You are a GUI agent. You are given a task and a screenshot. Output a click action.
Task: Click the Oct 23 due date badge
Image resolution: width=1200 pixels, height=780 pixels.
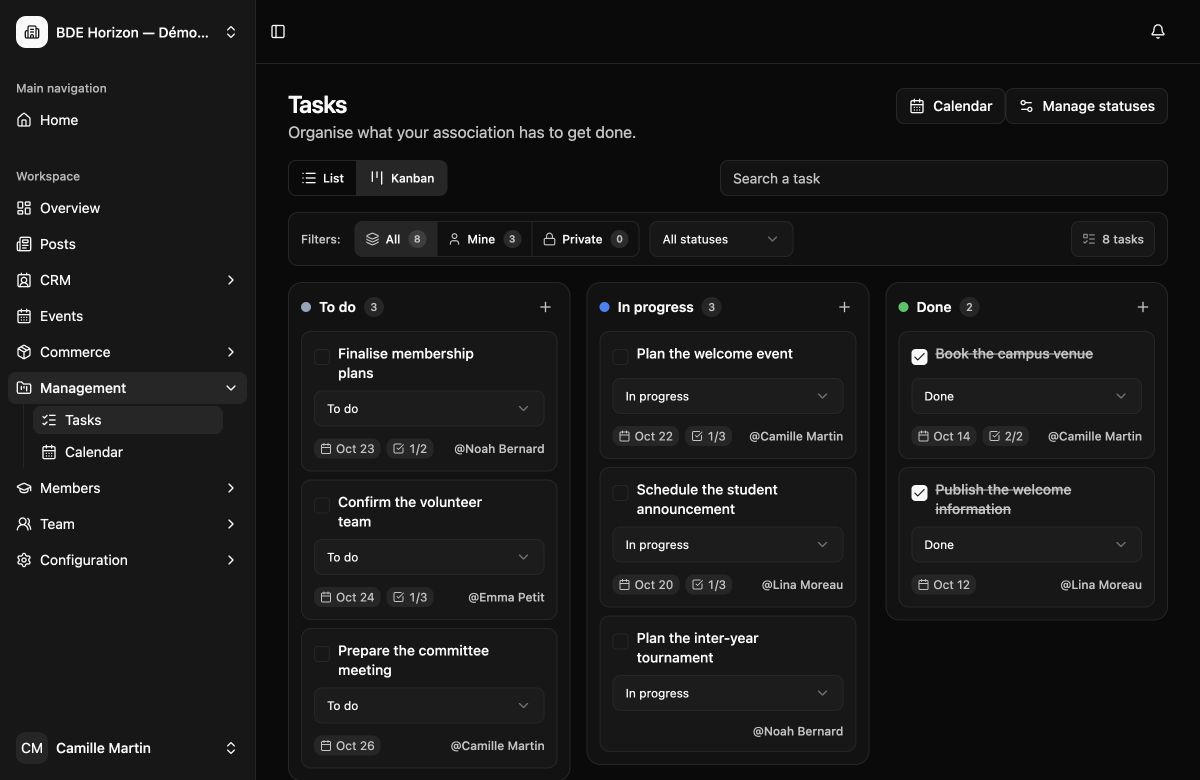pos(347,449)
